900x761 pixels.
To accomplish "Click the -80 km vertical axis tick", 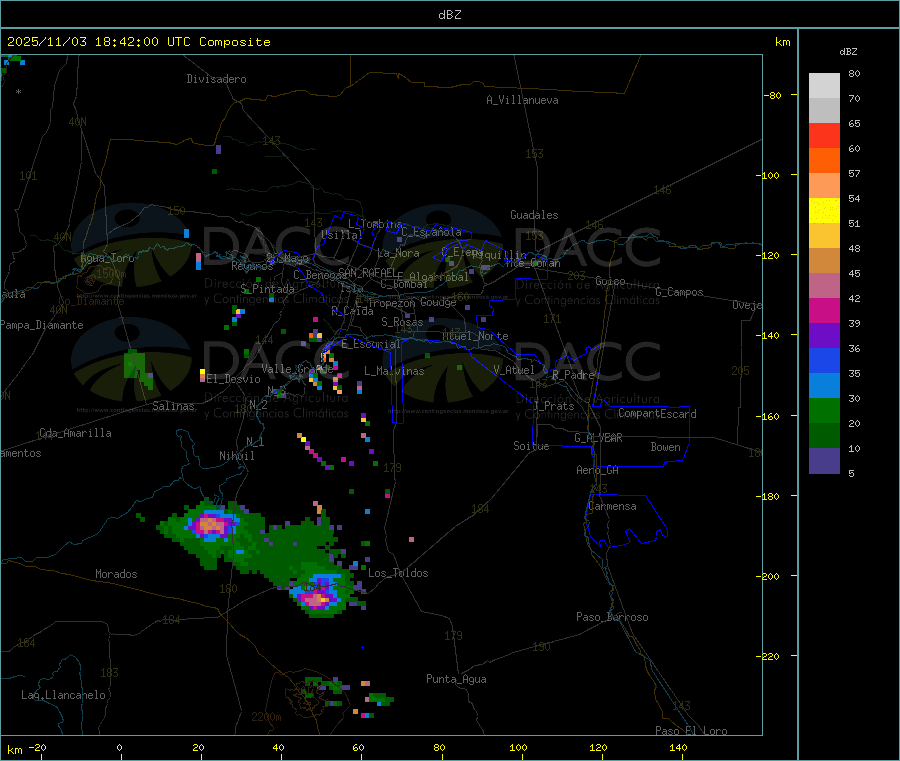I will tap(772, 95).
